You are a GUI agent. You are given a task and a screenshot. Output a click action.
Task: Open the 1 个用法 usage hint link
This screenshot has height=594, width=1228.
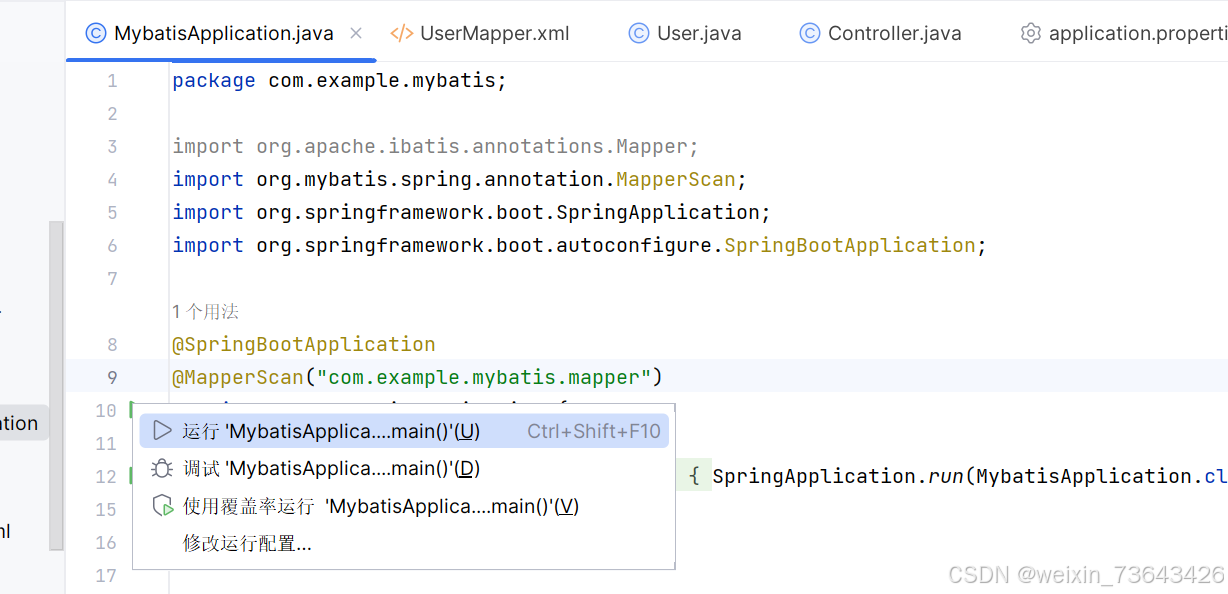205,311
